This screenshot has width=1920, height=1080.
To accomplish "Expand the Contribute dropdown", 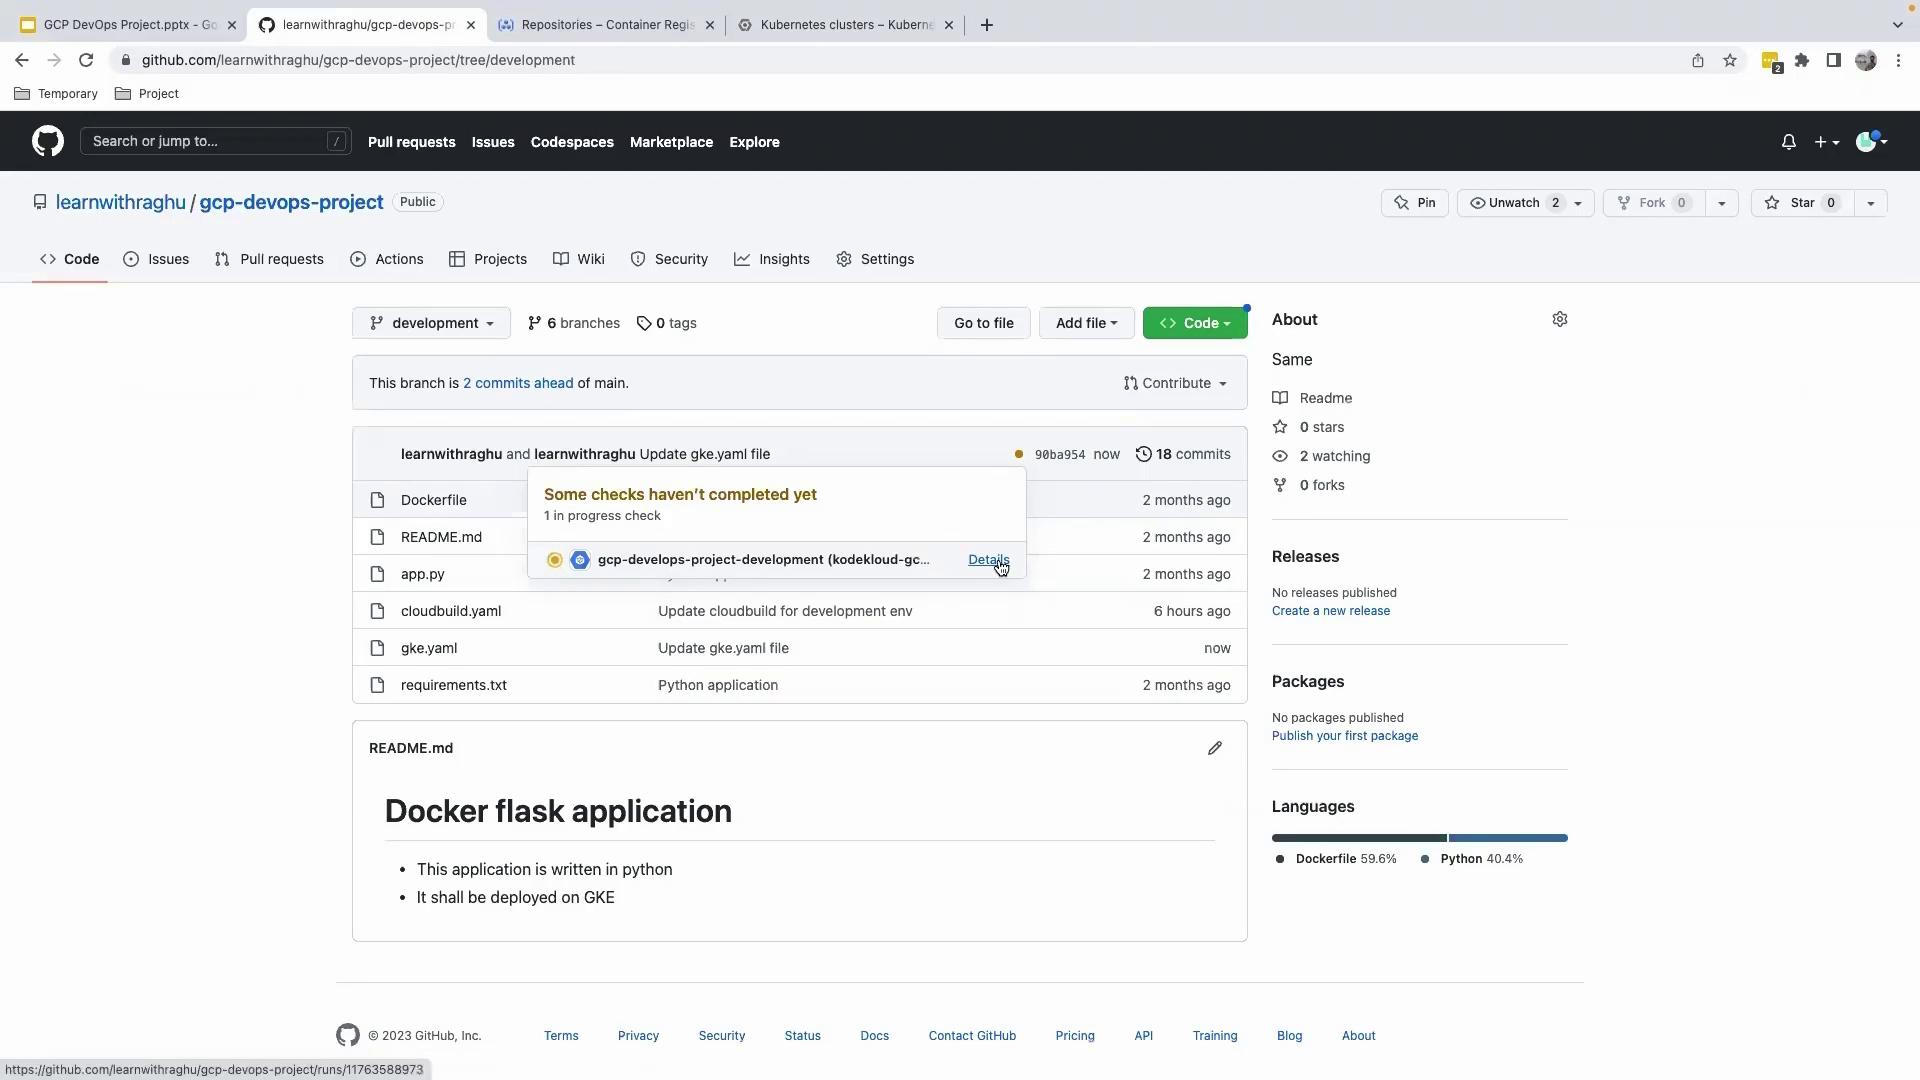I will (1175, 383).
